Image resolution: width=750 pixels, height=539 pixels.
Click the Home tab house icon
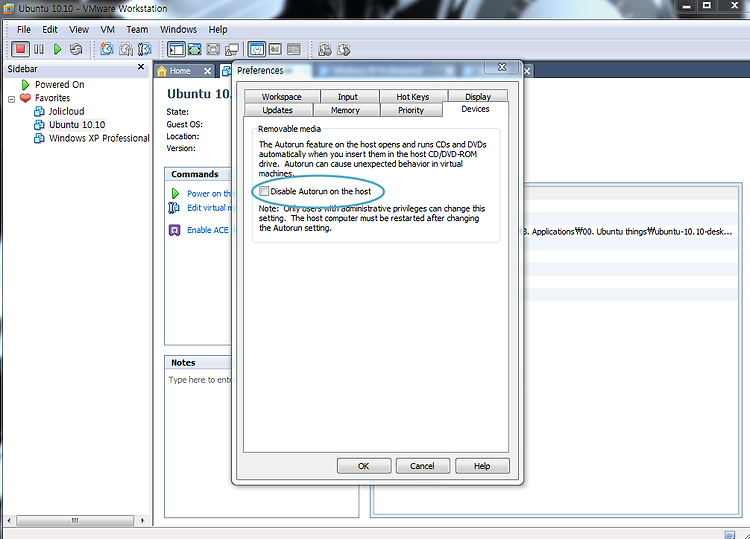click(x=162, y=71)
